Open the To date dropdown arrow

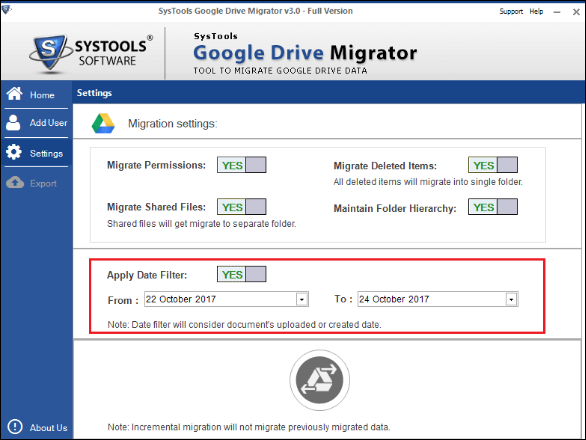coord(511,299)
